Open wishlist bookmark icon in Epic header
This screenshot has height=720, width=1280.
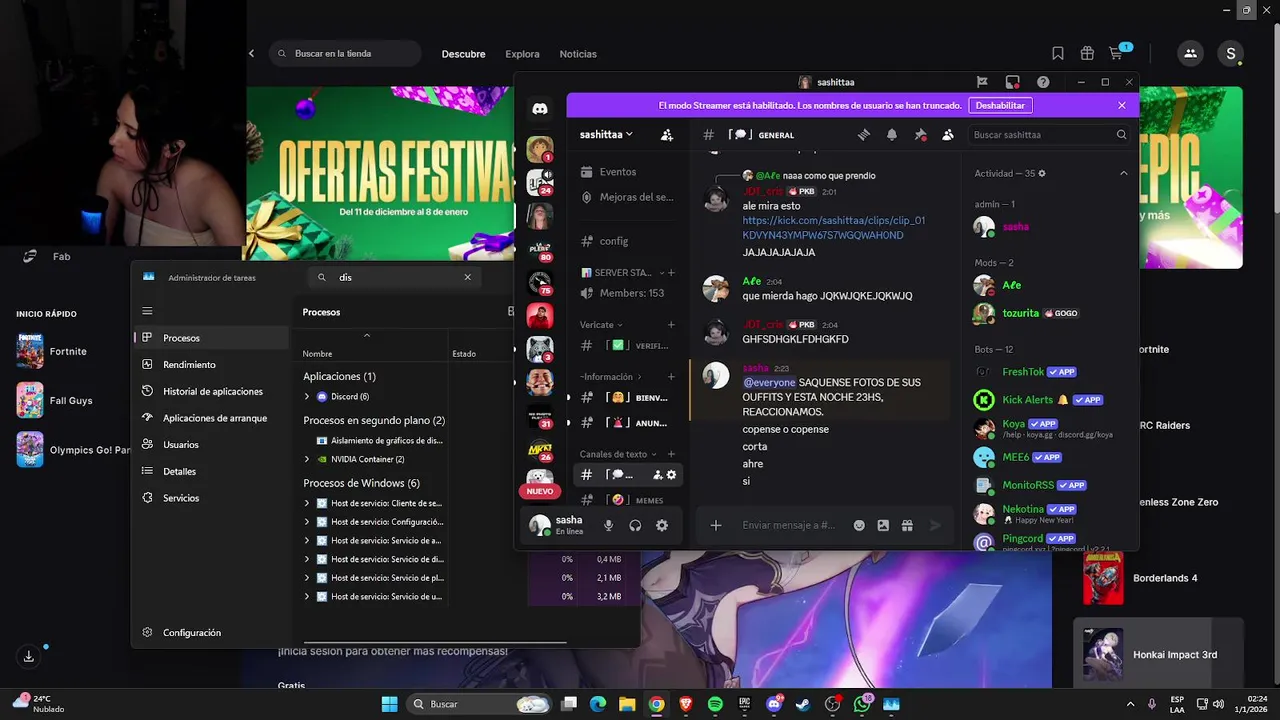(1058, 54)
